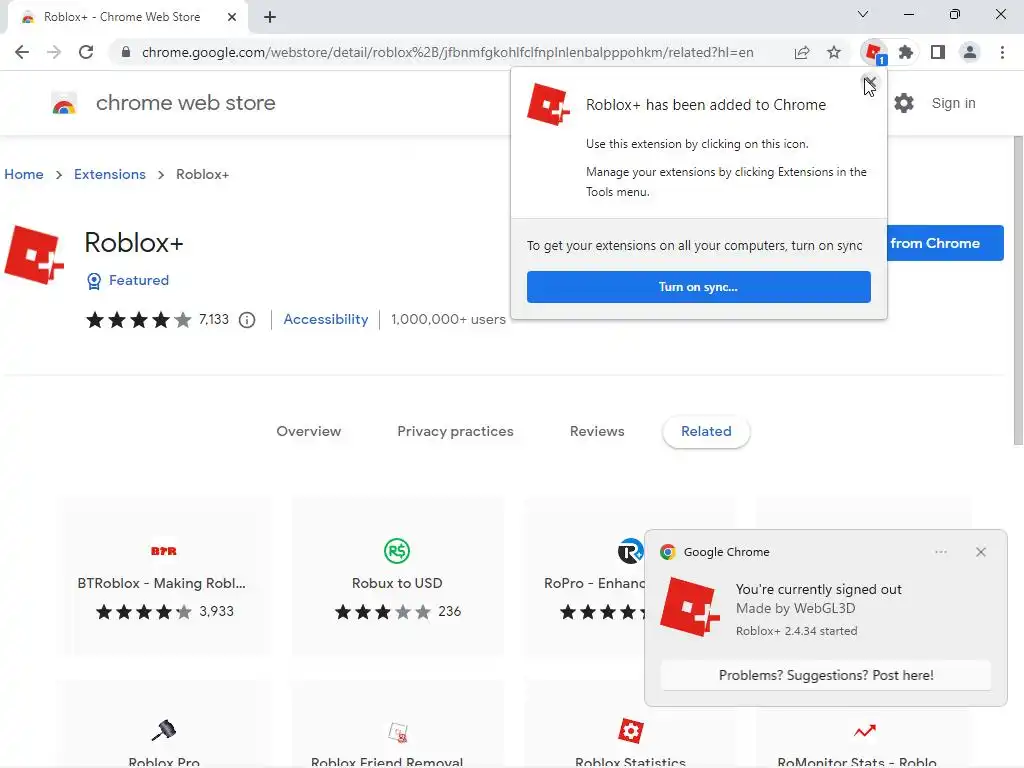Select the Related tab
The height and width of the screenshot is (768, 1024).
(706, 431)
